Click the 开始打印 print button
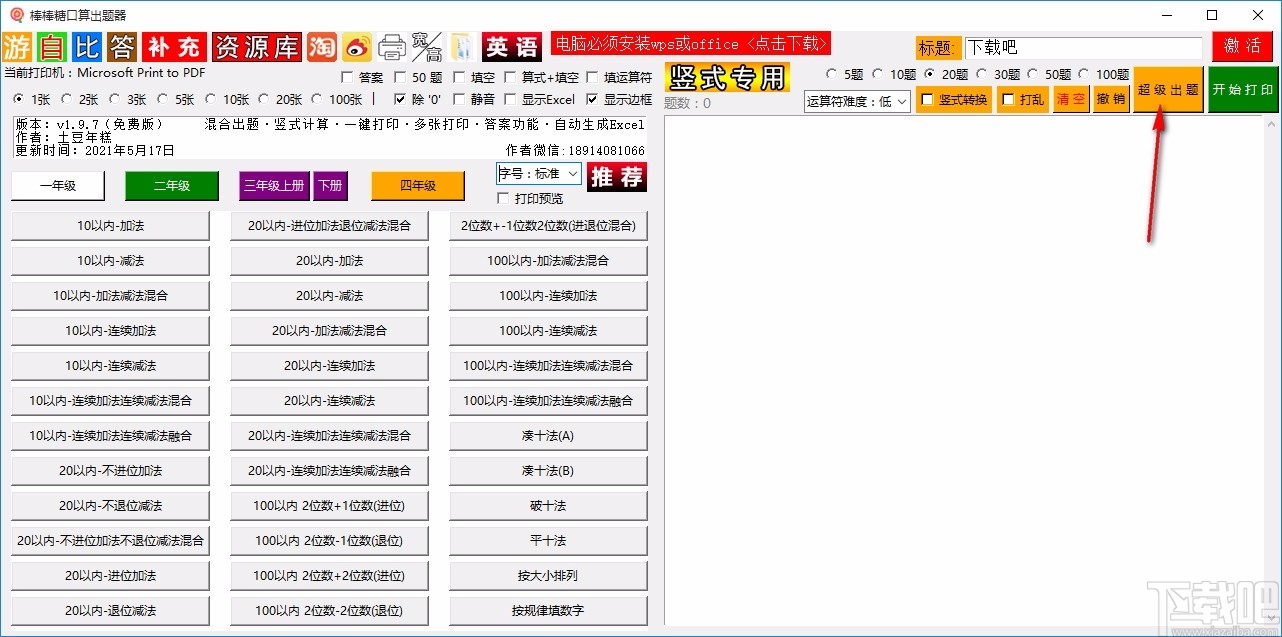 (x=1243, y=90)
